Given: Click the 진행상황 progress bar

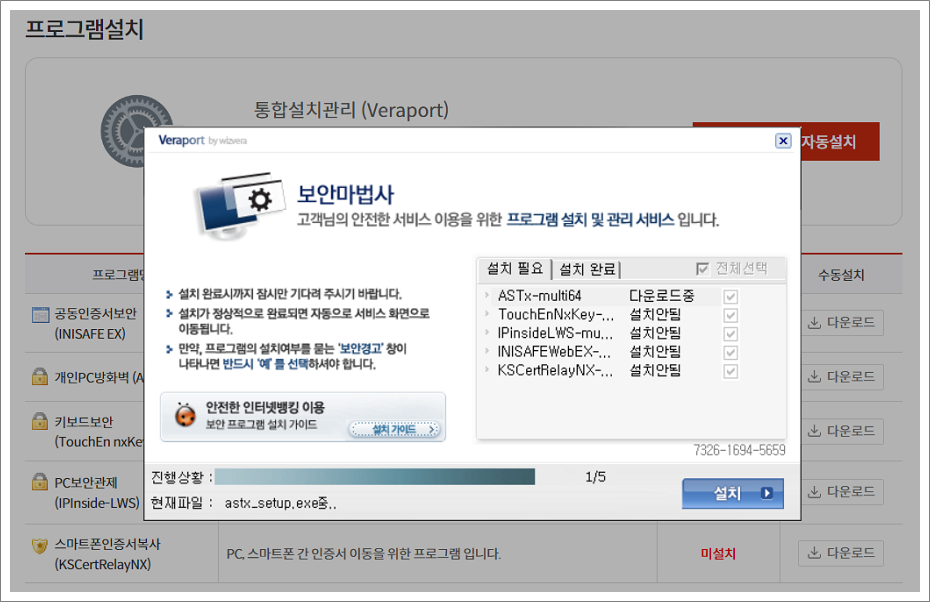Looking at the screenshot, I should pos(375,477).
